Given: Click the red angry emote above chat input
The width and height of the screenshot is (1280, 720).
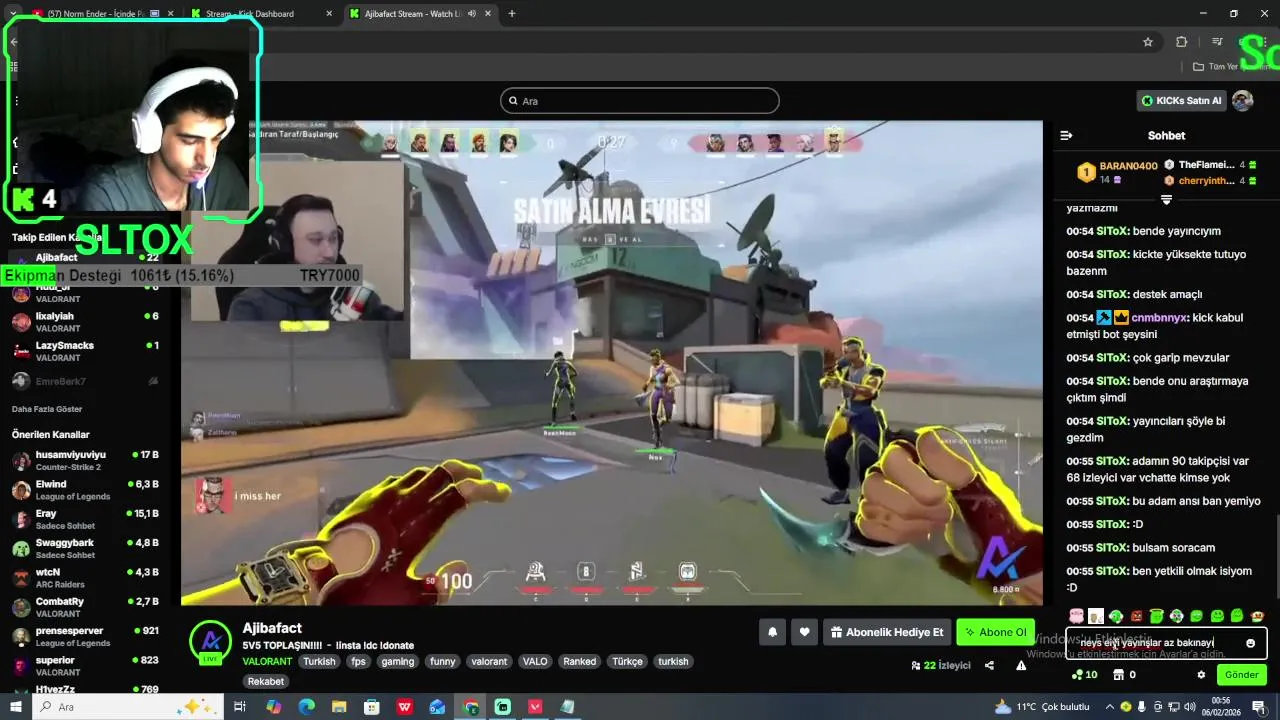Looking at the screenshot, I should coord(1136,616).
